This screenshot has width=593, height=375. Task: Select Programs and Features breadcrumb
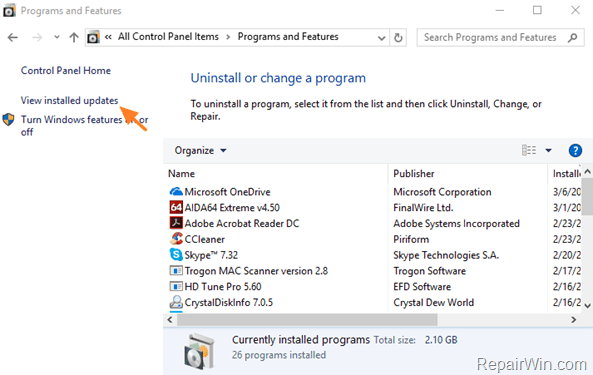point(288,37)
